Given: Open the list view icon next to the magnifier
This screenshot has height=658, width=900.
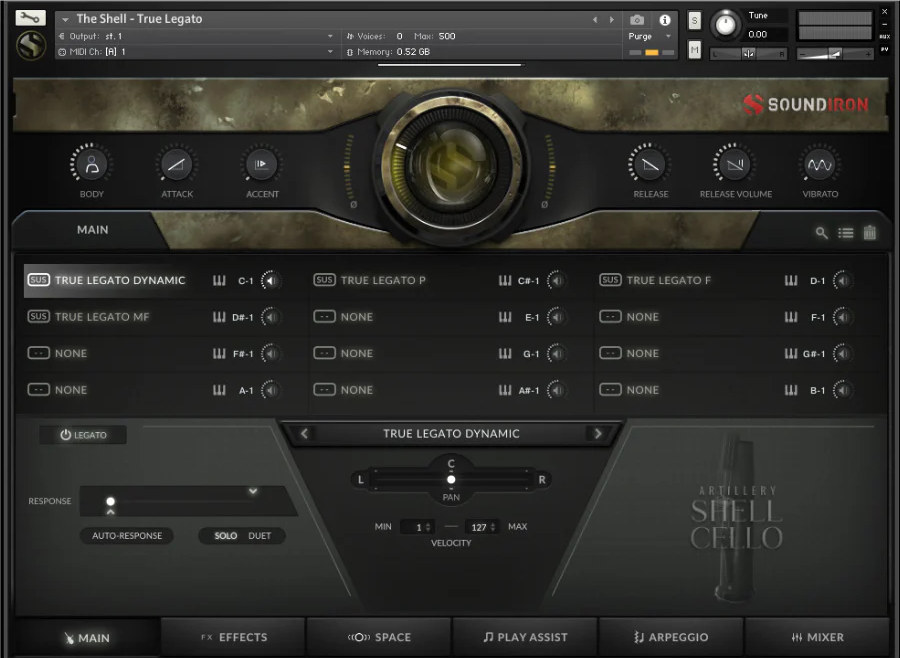Looking at the screenshot, I should 845,233.
